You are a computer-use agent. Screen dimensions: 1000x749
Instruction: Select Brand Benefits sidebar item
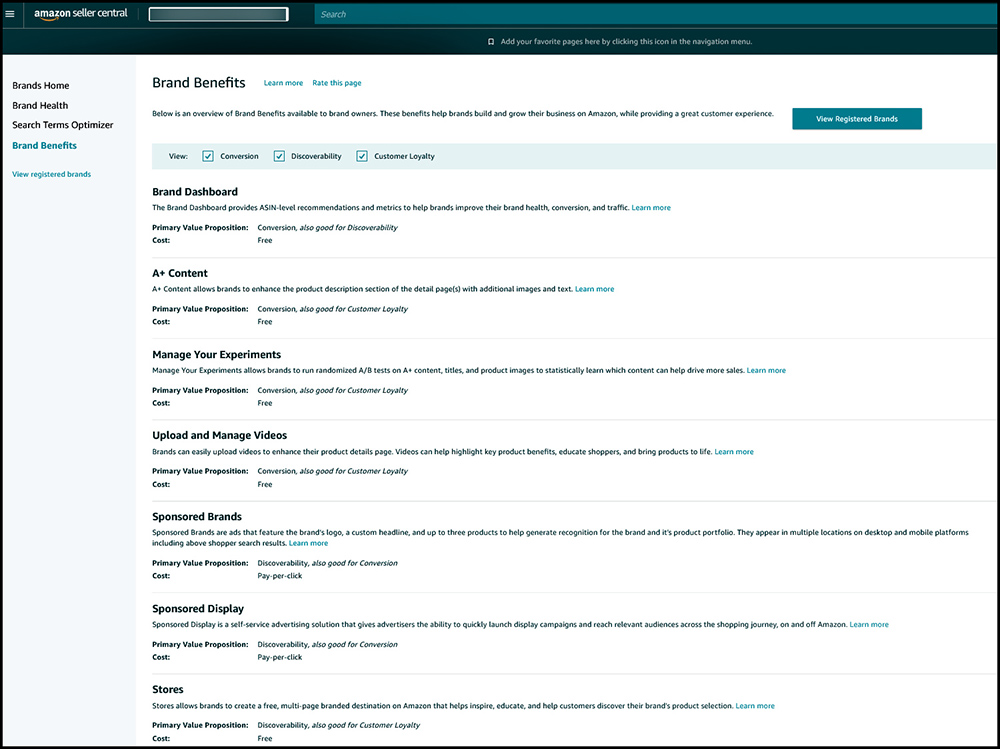coord(44,146)
